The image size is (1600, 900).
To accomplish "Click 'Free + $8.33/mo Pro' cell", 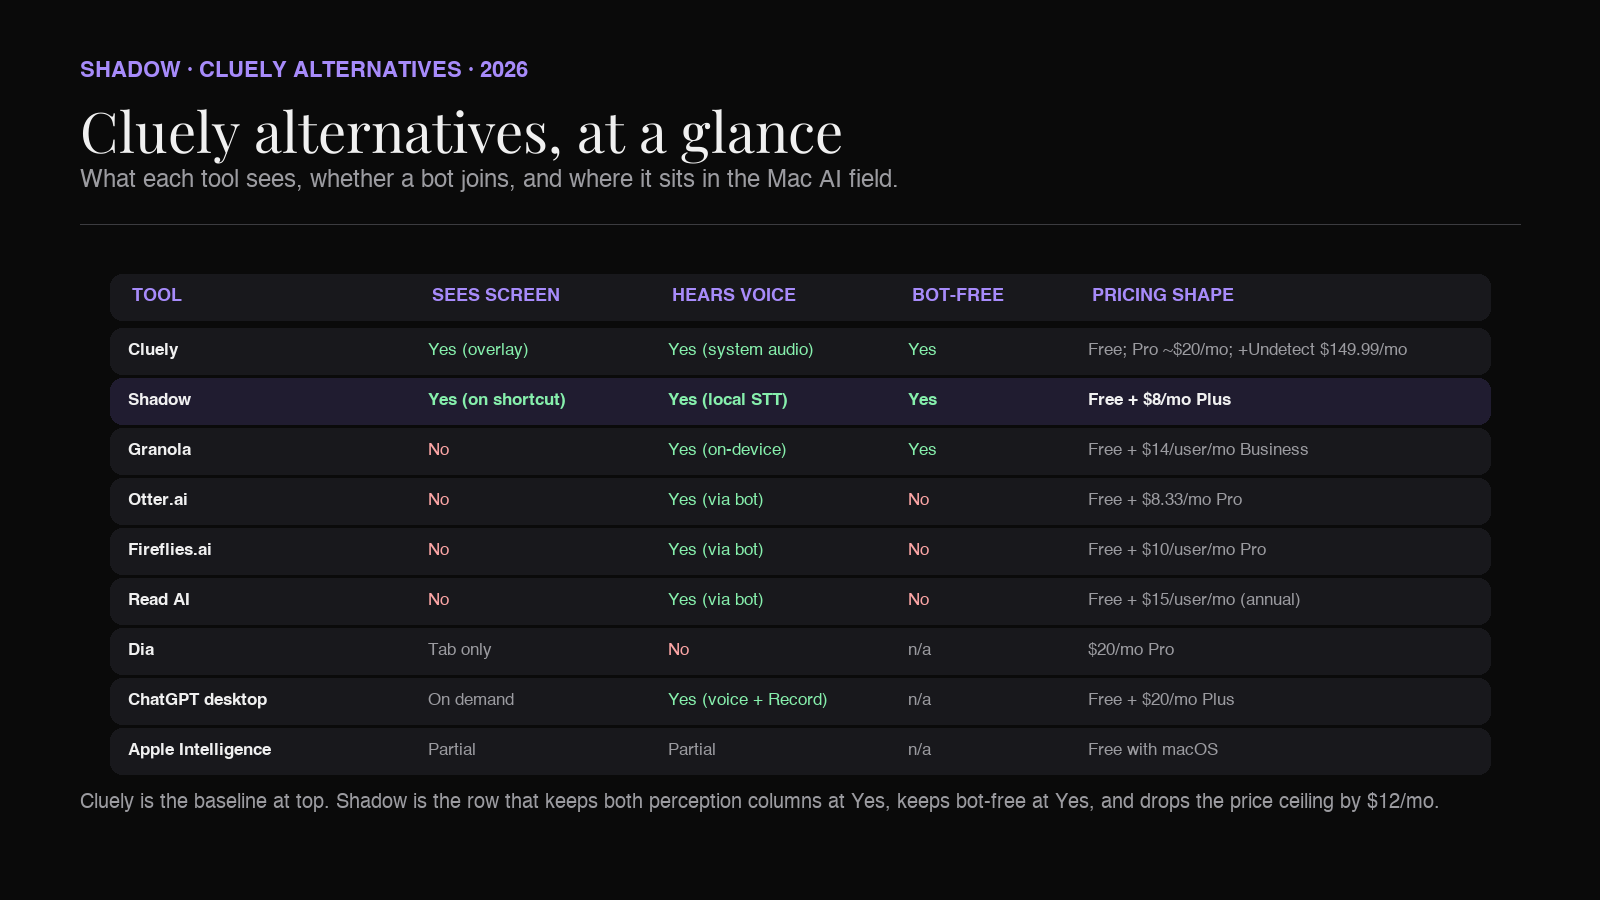I will point(1165,500).
